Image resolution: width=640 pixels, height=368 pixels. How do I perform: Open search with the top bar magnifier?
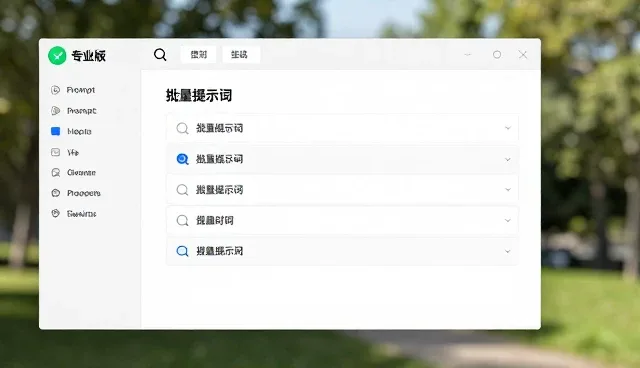click(160, 54)
